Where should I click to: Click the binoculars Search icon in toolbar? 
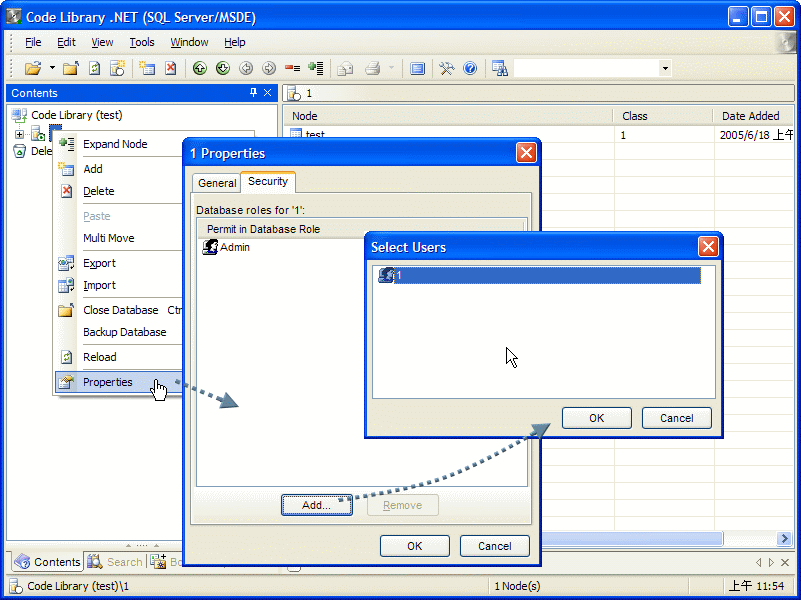(x=500, y=68)
